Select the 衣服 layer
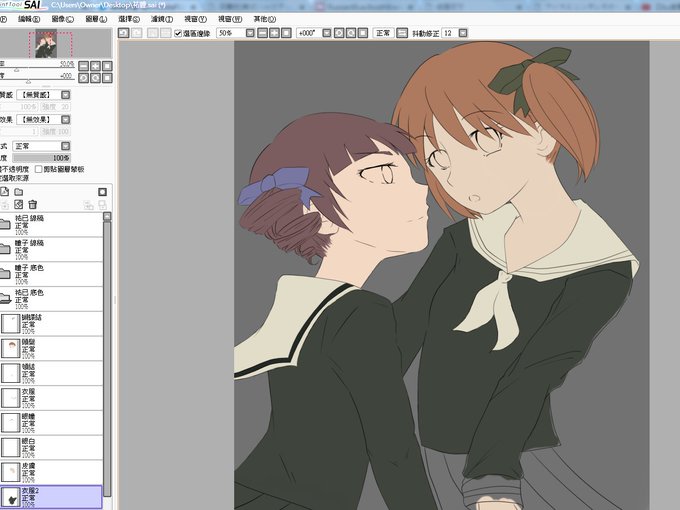 51,398
